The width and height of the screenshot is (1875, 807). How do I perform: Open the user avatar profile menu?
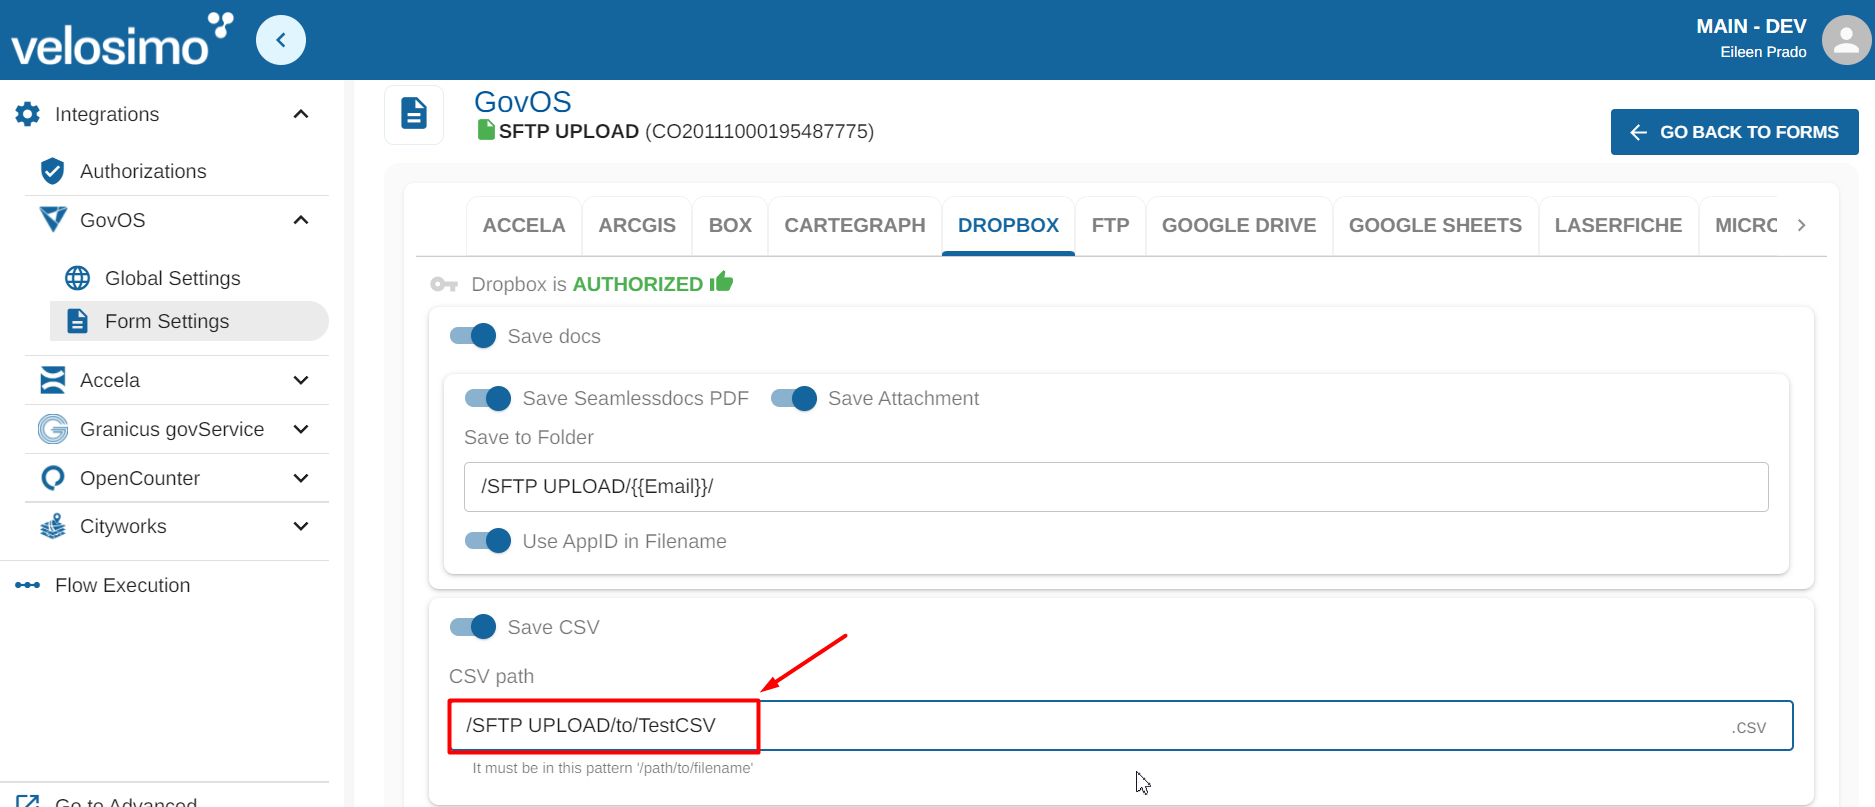[x=1846, y=40]
